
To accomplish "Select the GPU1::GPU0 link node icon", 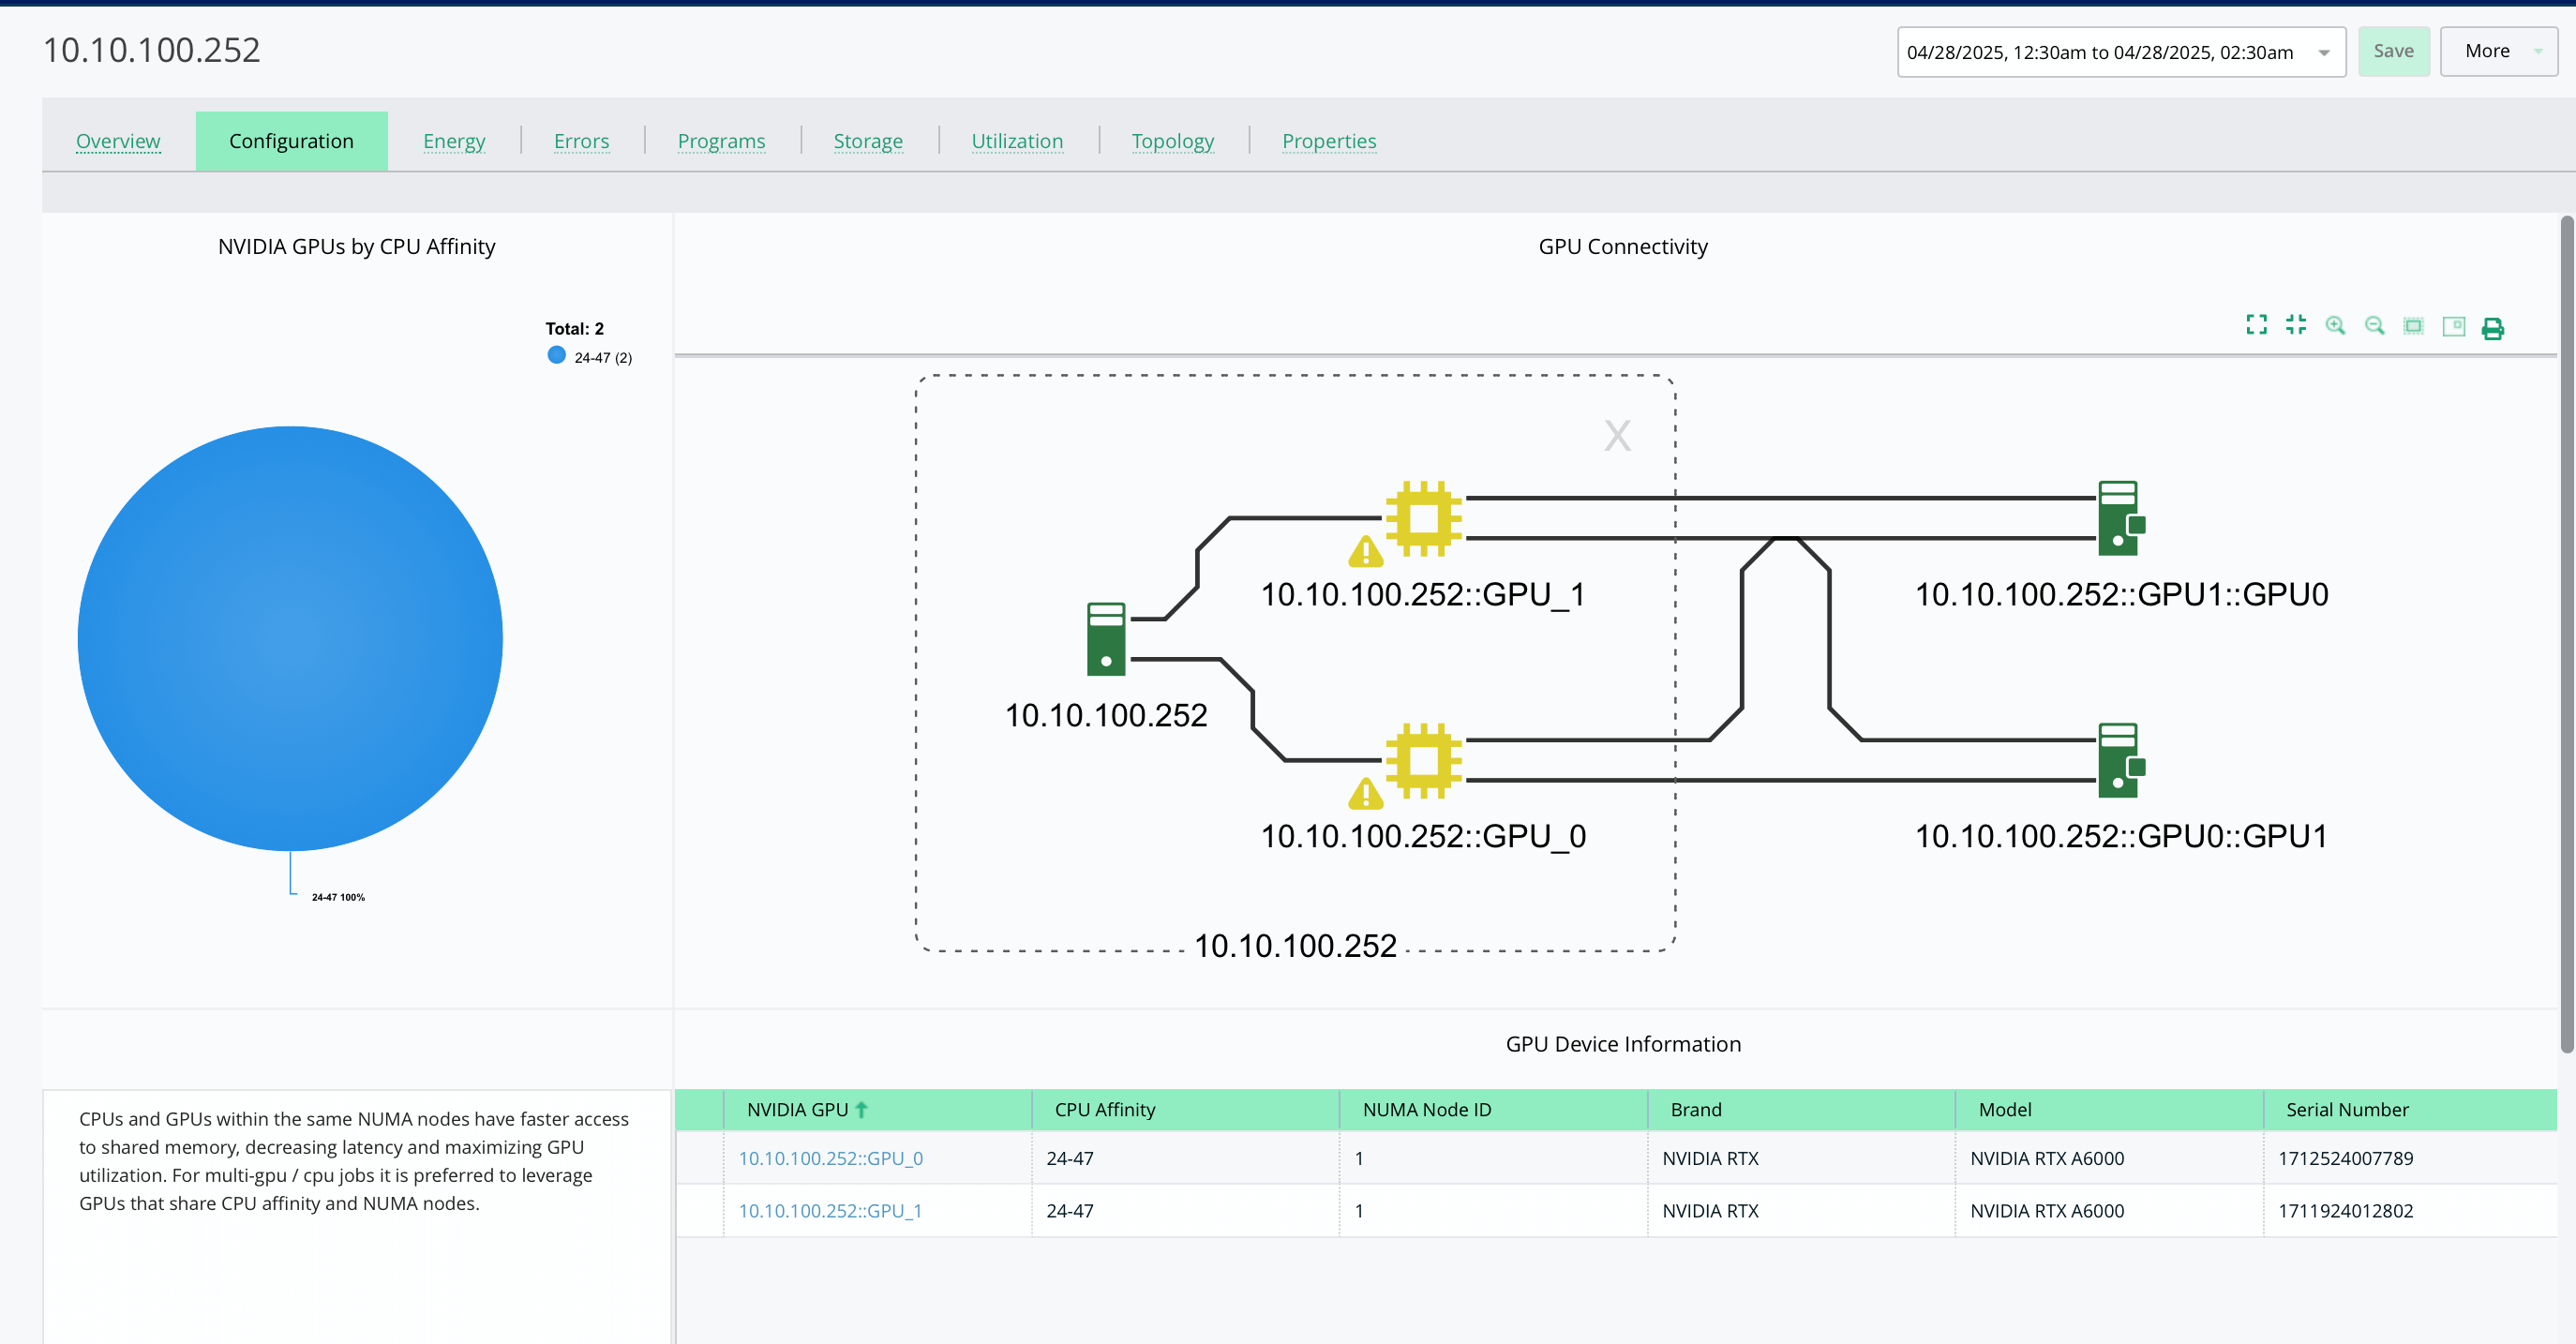I will (2121, 518).
